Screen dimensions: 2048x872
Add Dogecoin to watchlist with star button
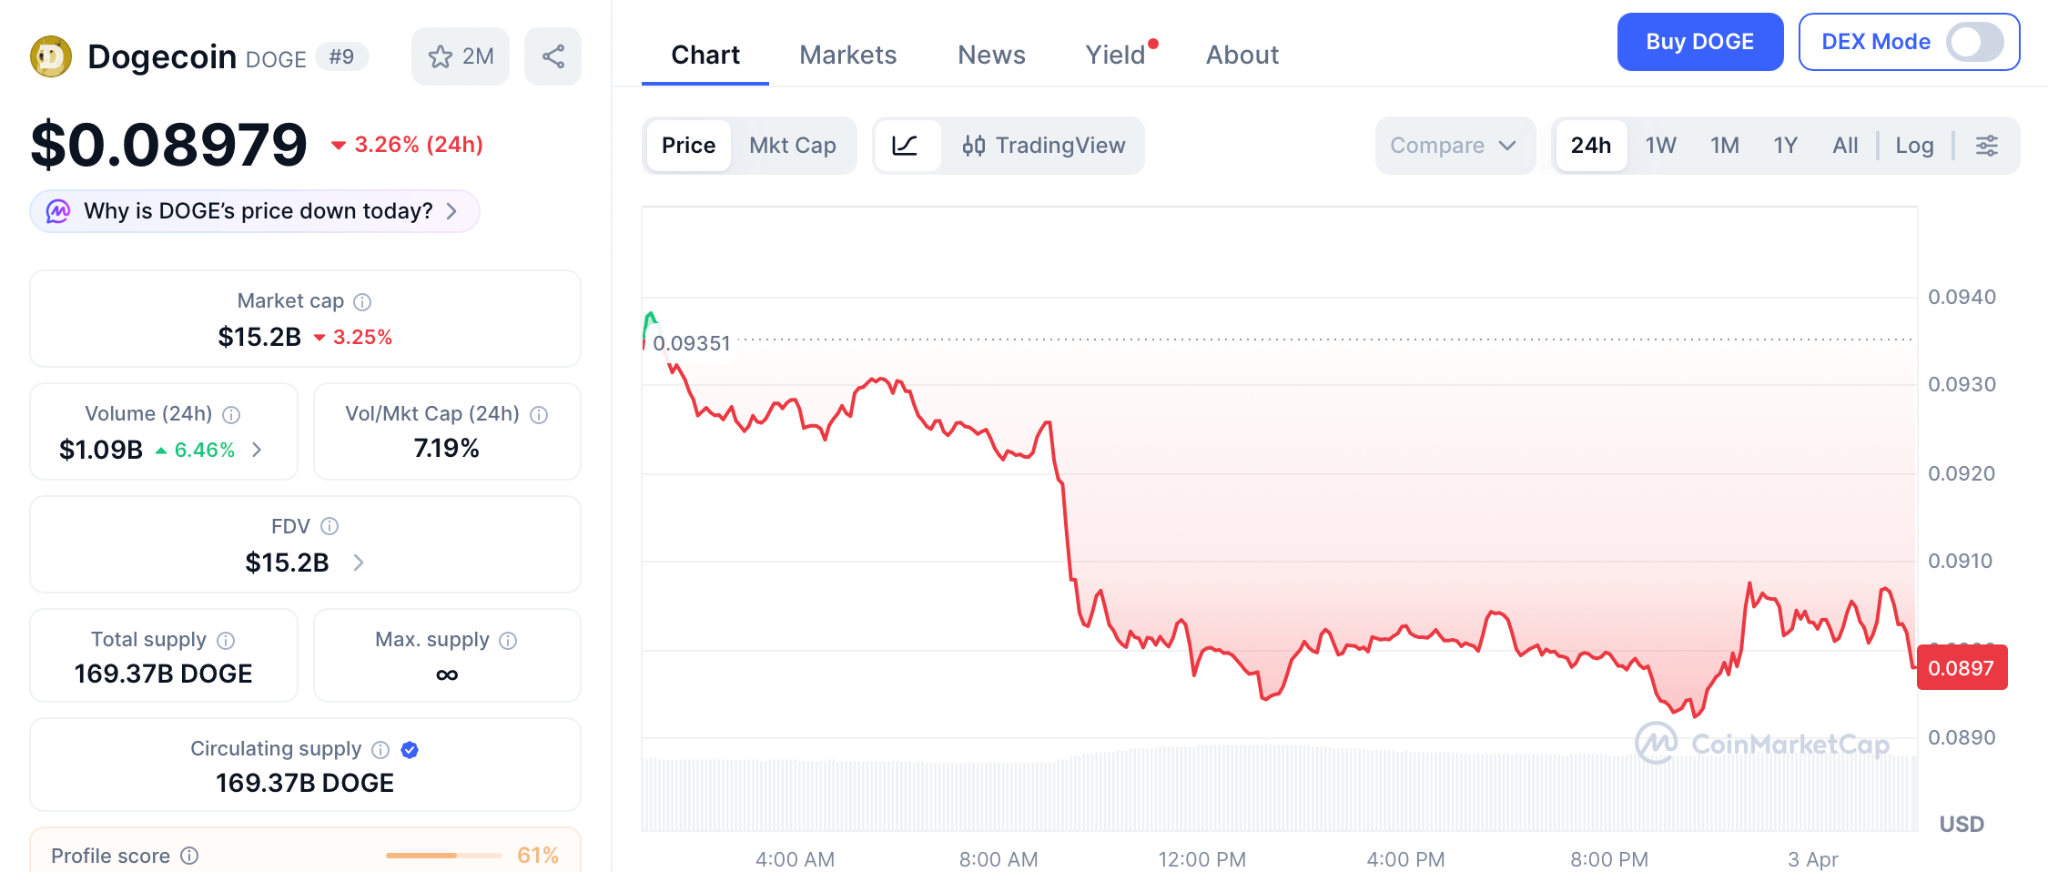(x=460, y=56)
